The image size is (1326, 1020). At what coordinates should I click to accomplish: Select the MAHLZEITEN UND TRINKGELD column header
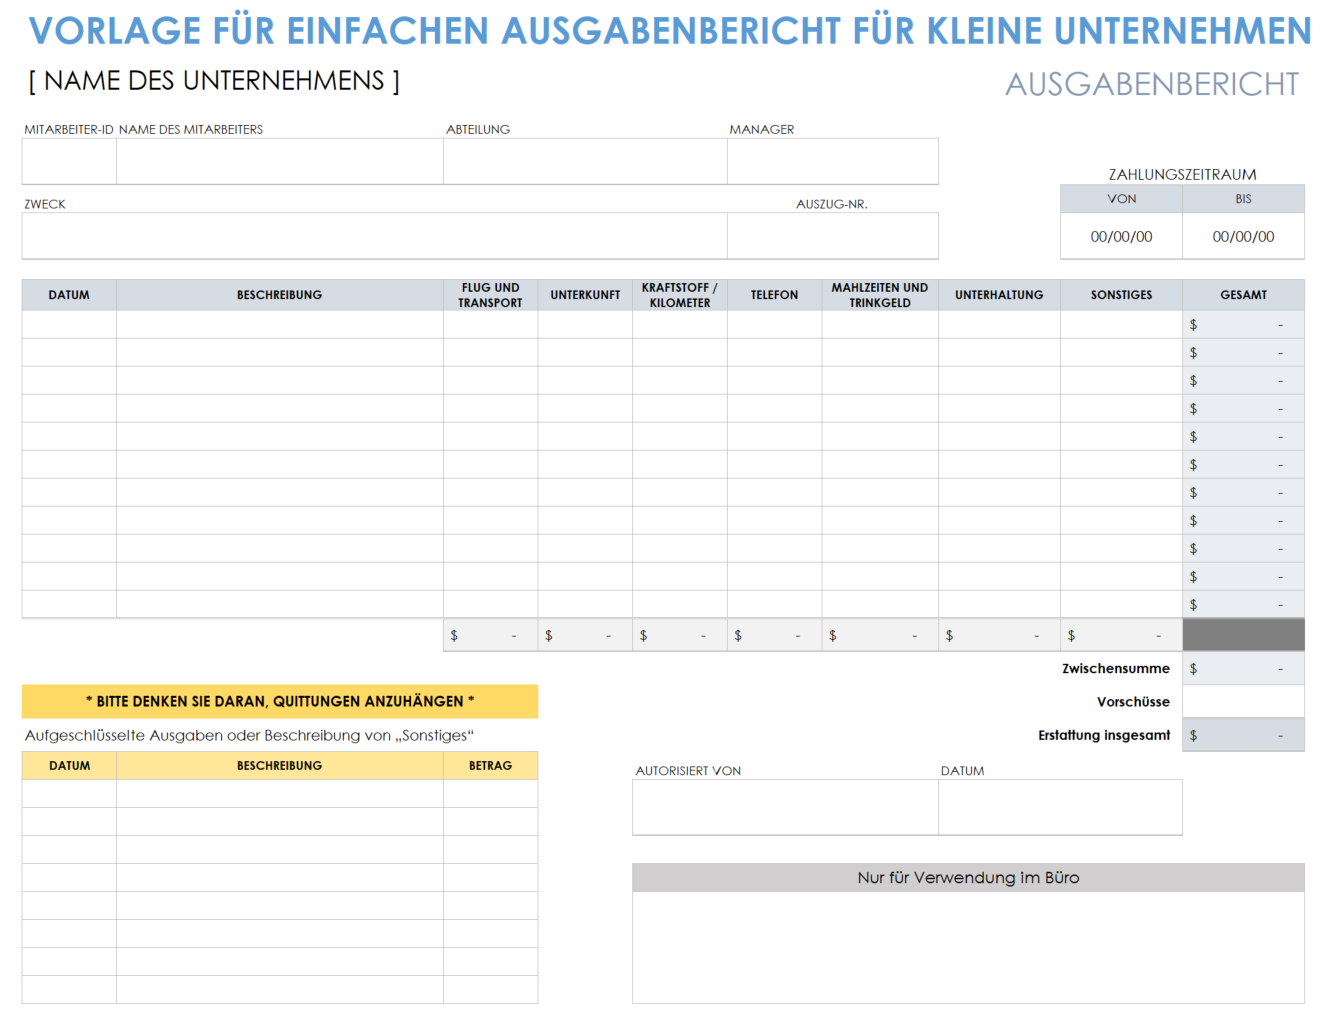pos(880,295)
